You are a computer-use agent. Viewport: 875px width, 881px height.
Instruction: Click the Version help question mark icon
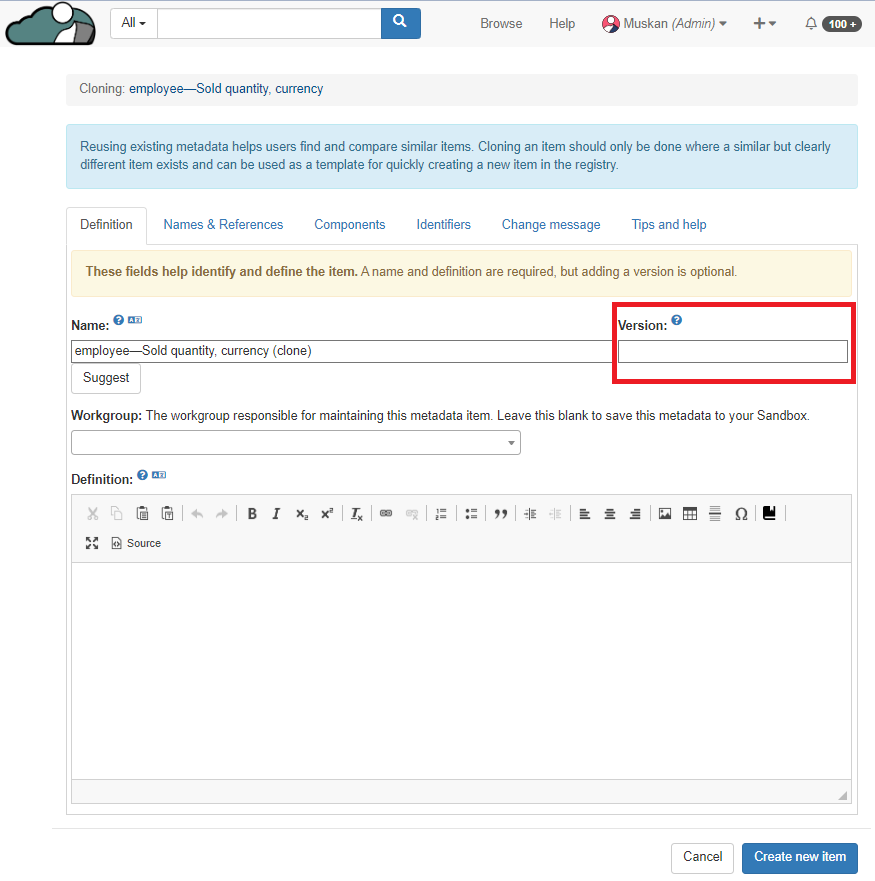coord(677,321)
